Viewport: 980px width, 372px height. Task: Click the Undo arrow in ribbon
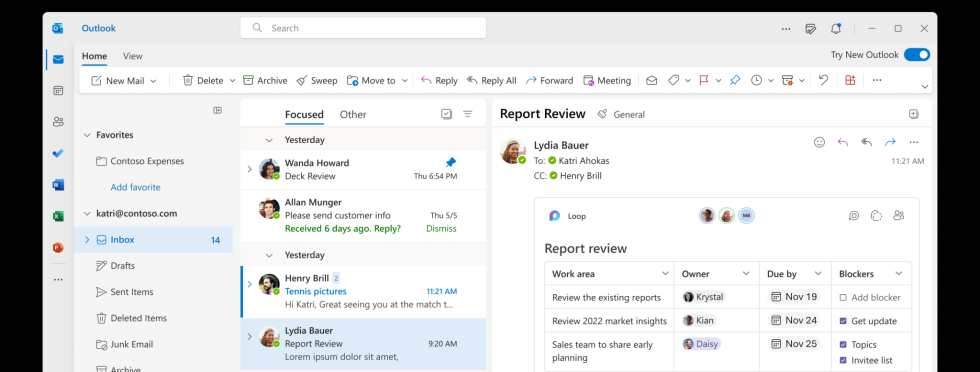point(824,81)
